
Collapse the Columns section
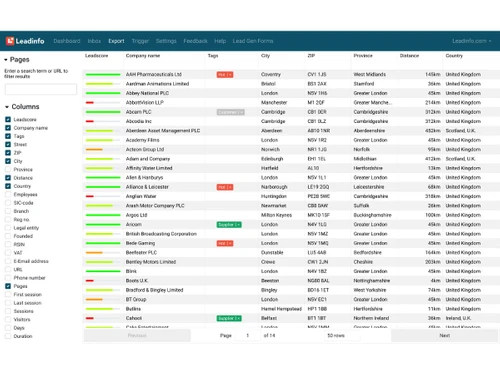pyautogui.click(x=22, y=107)
